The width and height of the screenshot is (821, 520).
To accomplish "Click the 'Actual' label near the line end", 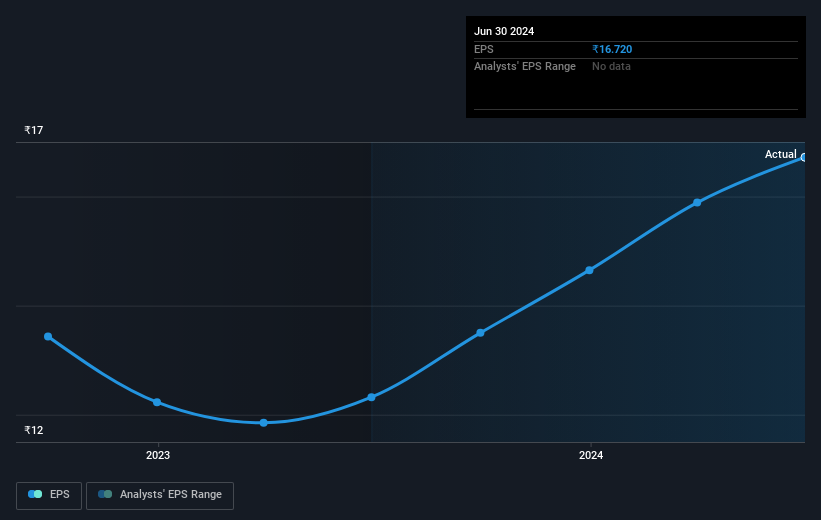I will [780, 154].
